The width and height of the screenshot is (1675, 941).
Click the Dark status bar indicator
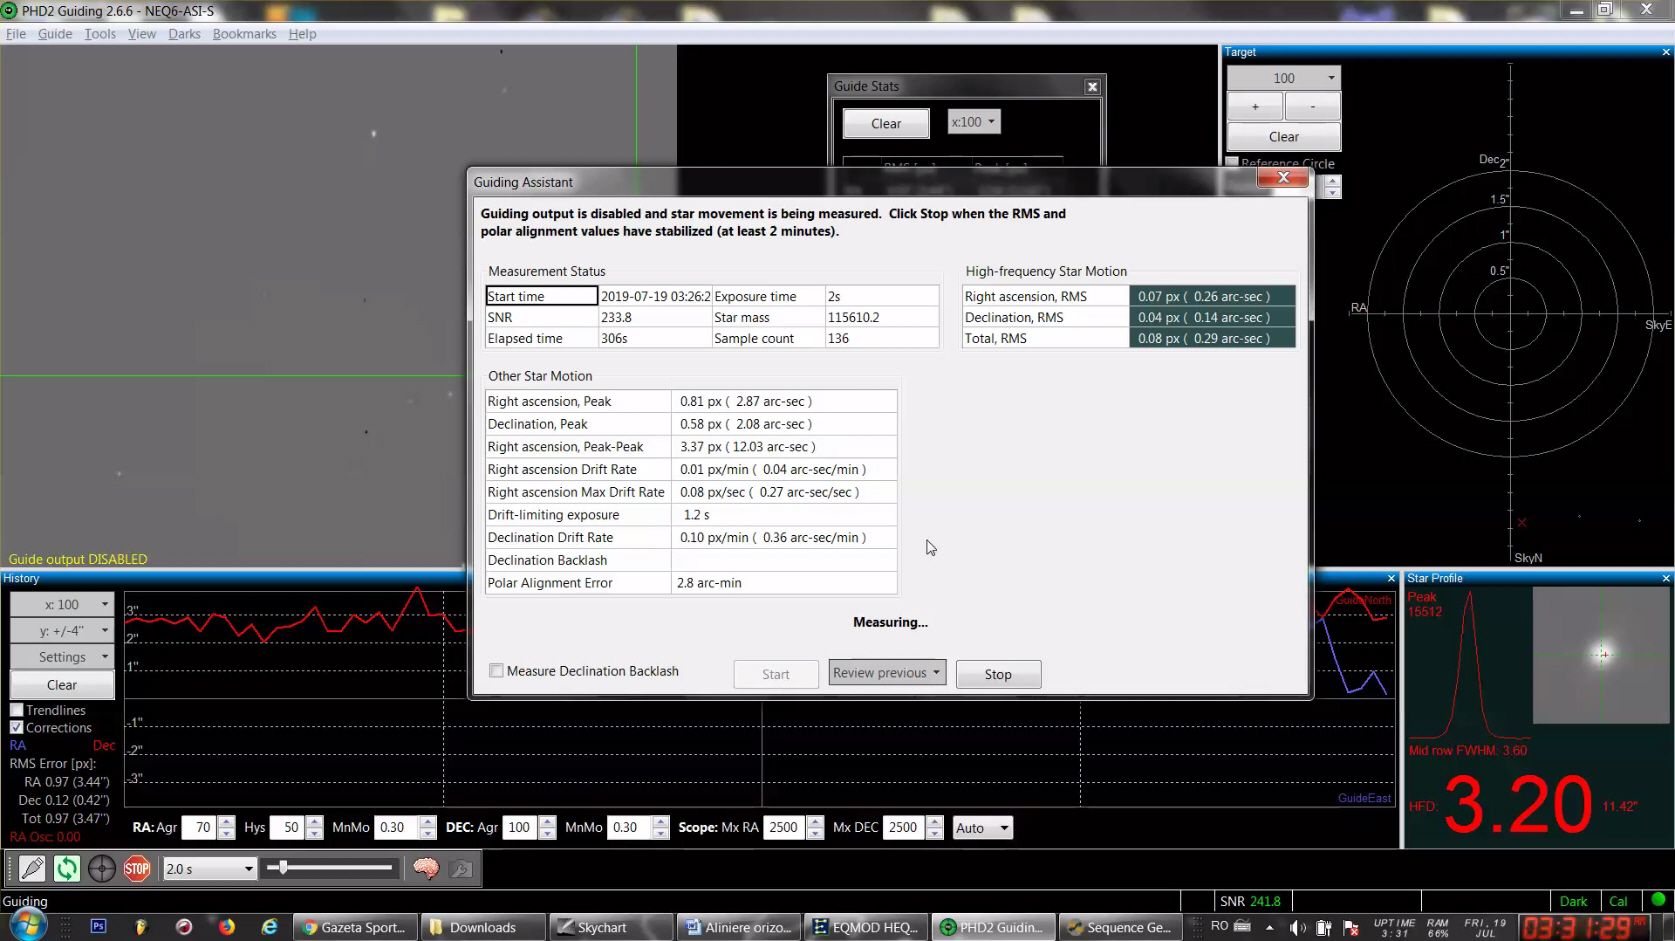[x=1573, y=901]
